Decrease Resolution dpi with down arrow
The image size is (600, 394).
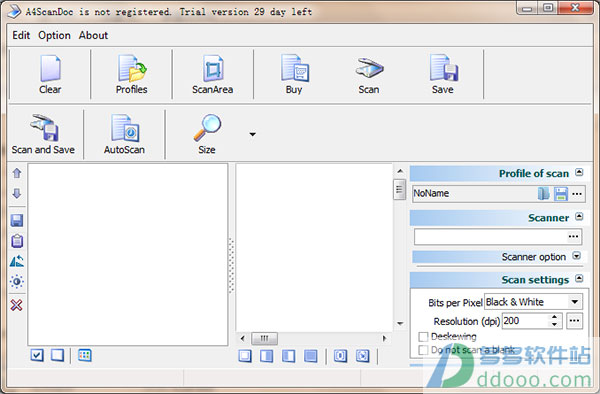(554, 324)
